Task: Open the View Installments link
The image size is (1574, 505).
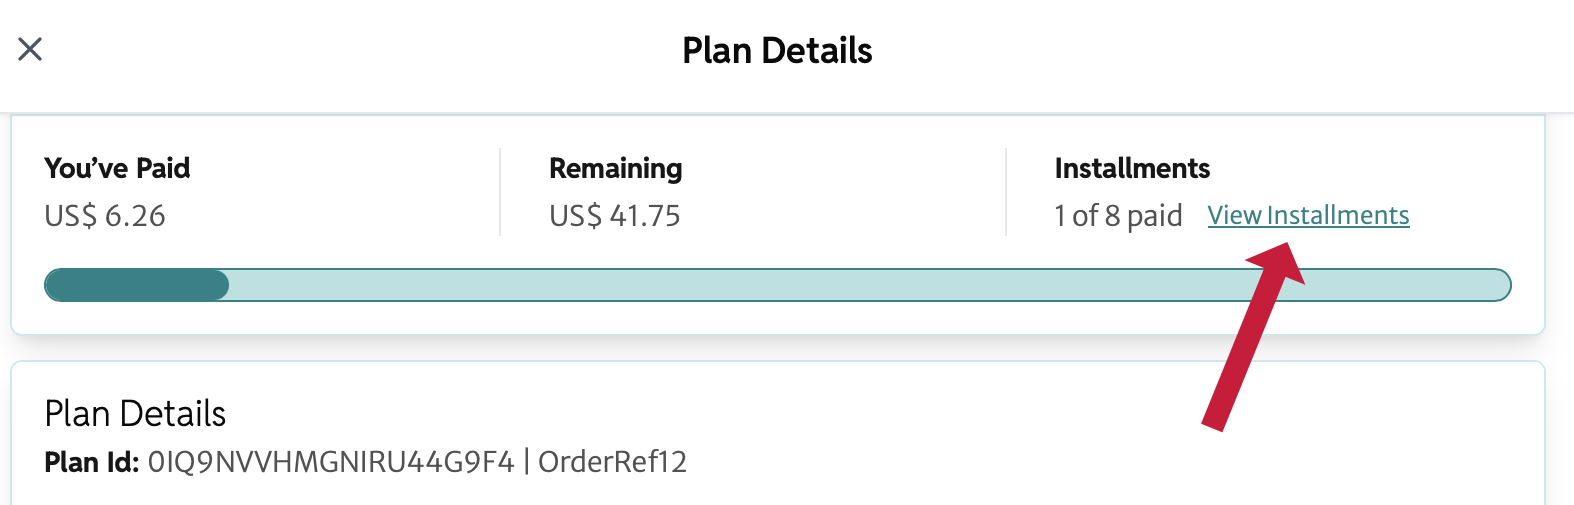Action: click(x=1308, y=215)
